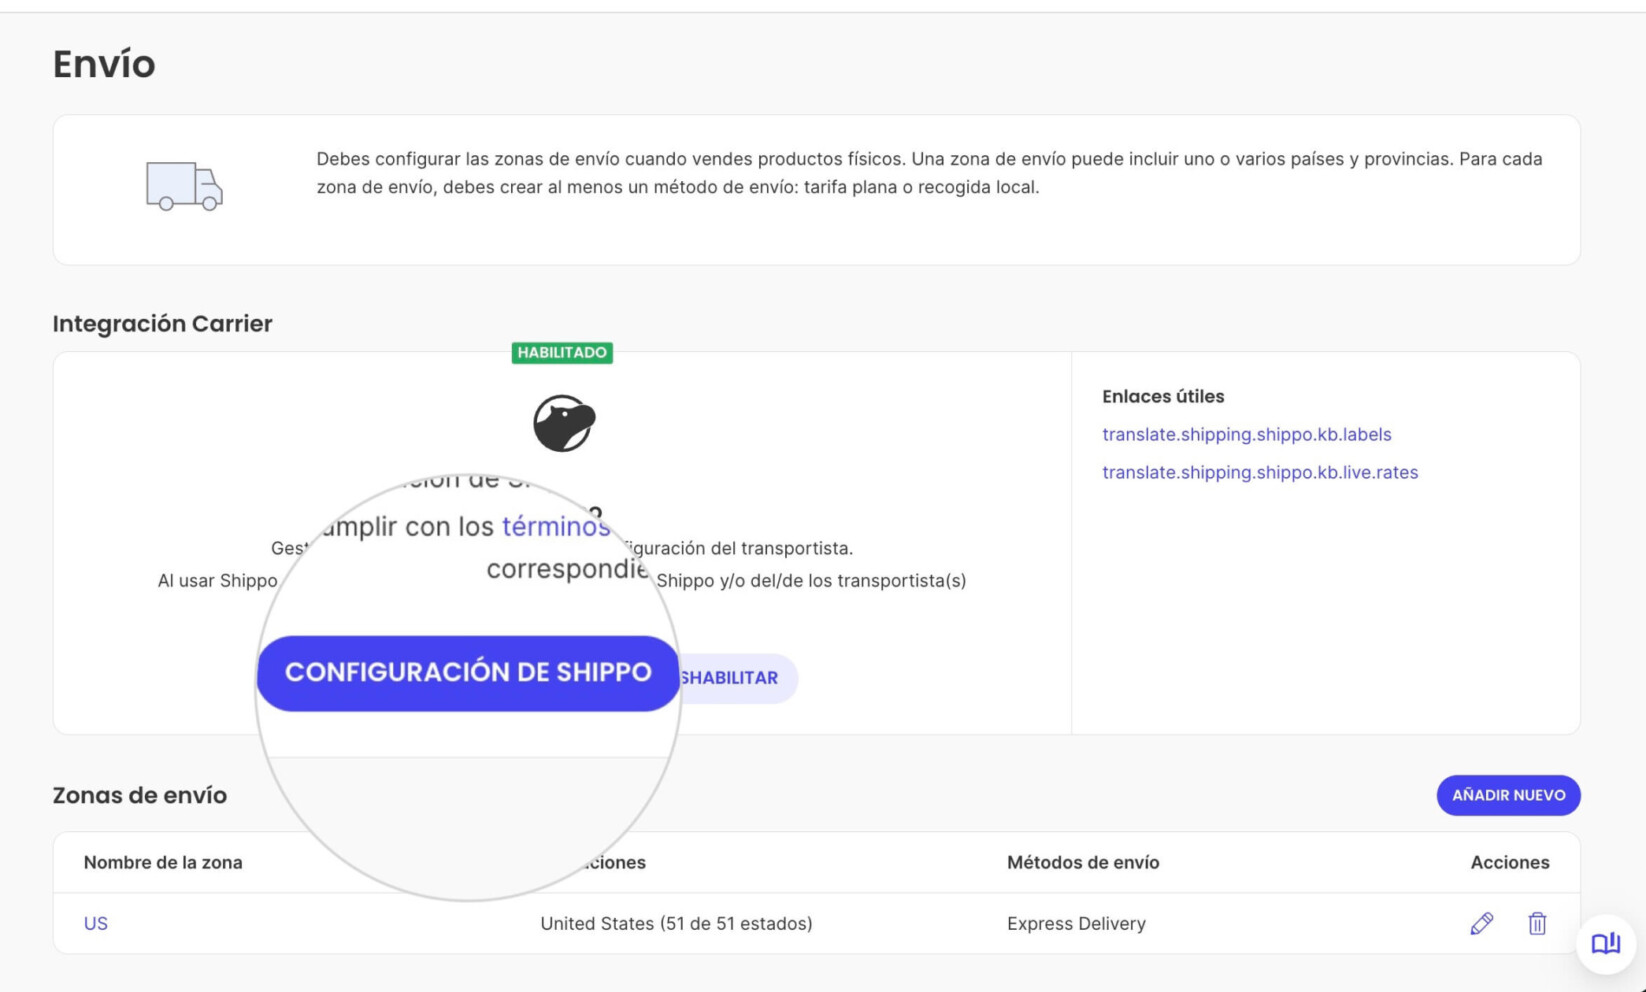Viewport: 1646px width, 992px height.
Task: Delete the US zone with trash icon
Action: point(1537,923)
